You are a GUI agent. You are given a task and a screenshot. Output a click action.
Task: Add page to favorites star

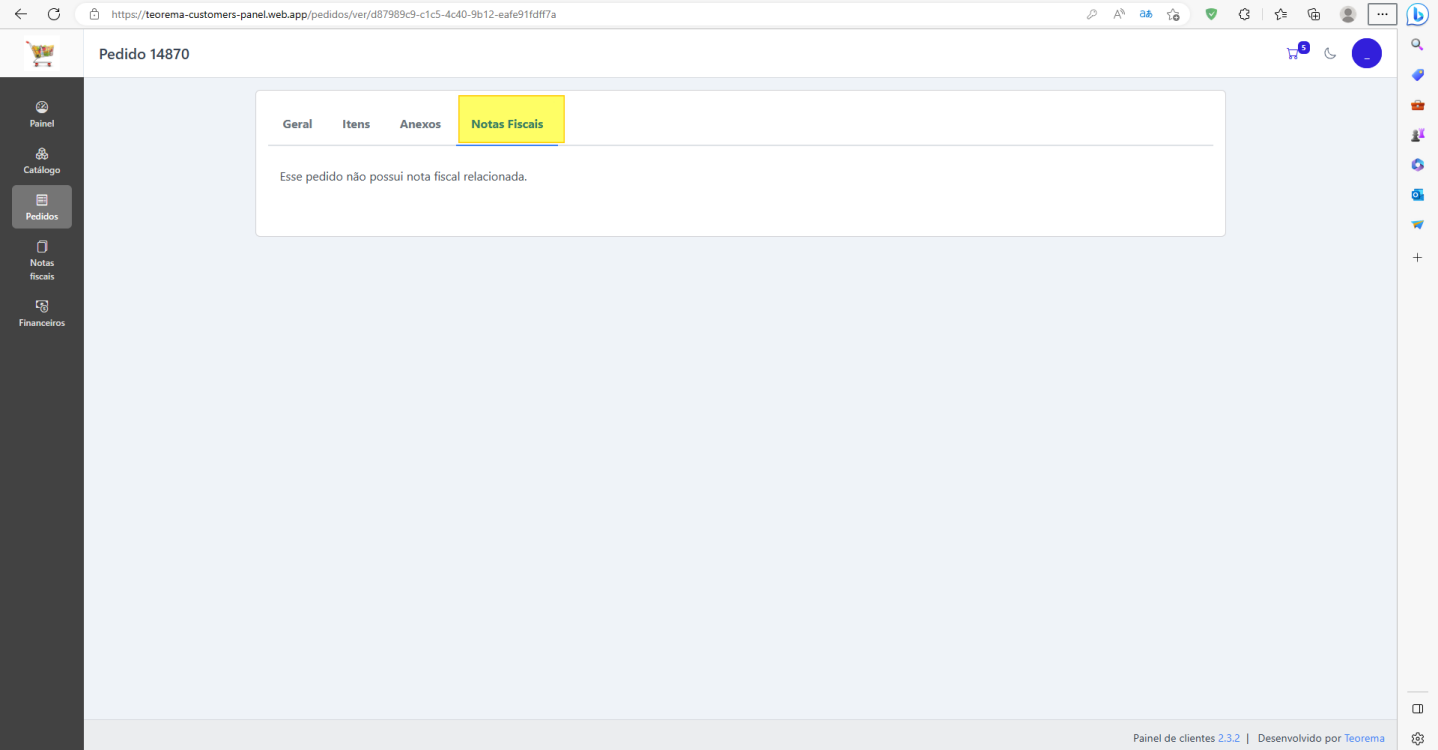tap(1173, 15)
